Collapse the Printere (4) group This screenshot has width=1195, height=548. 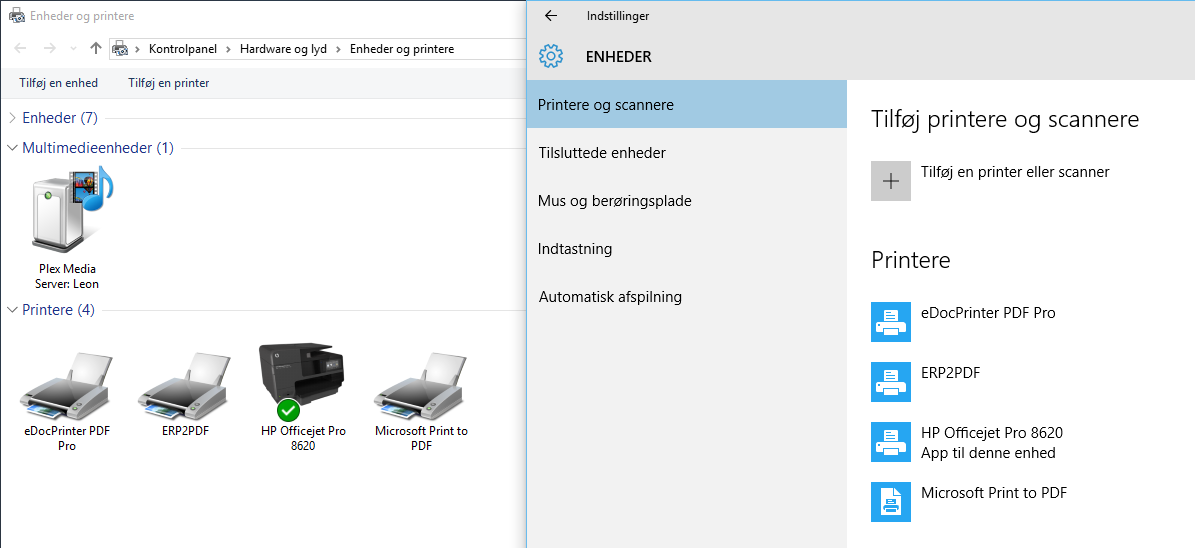(12, 310)
